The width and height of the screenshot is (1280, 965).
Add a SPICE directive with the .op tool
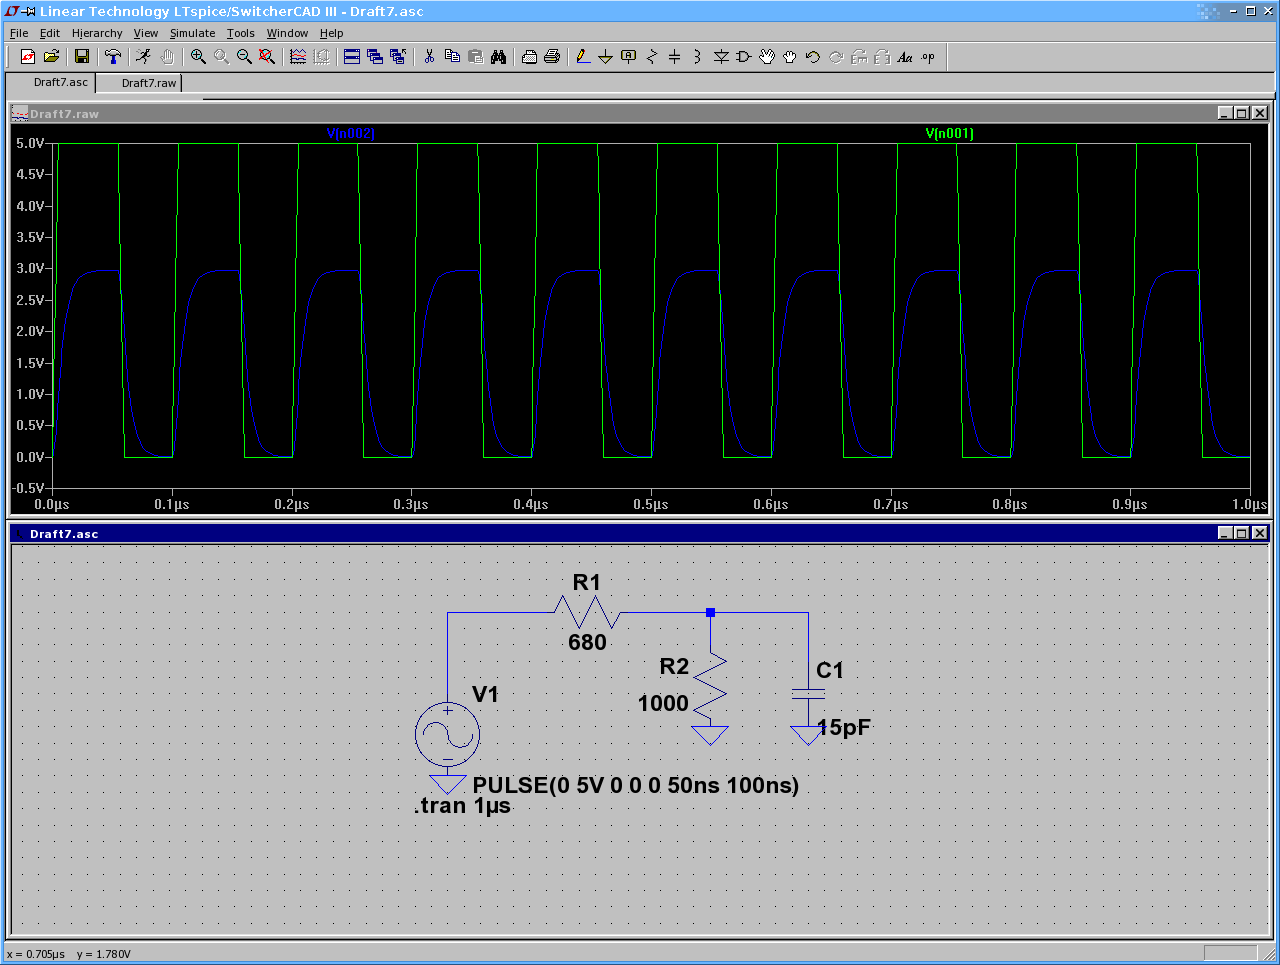927,56
